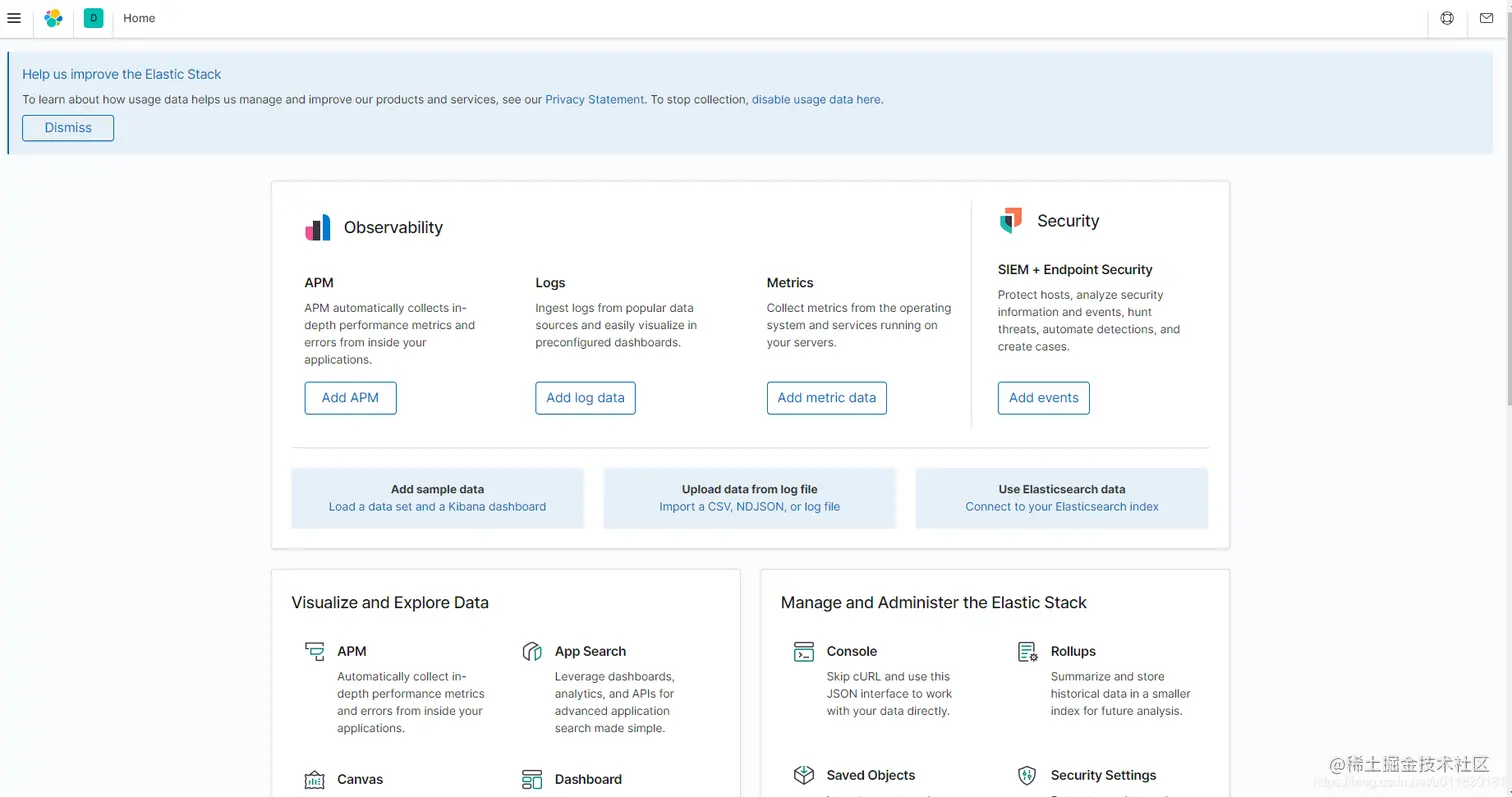Click the Add metric data button

point(826,398)
